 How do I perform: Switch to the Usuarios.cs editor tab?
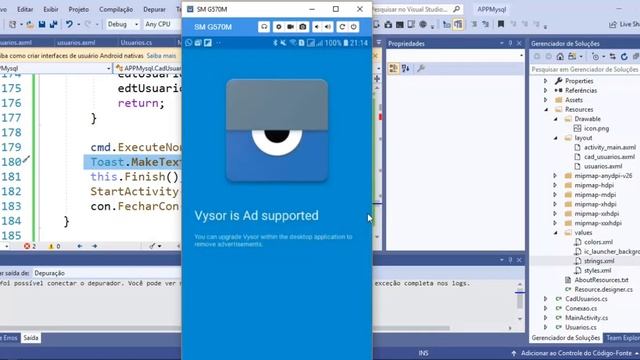pyautogui.click(x=136, y=42)
